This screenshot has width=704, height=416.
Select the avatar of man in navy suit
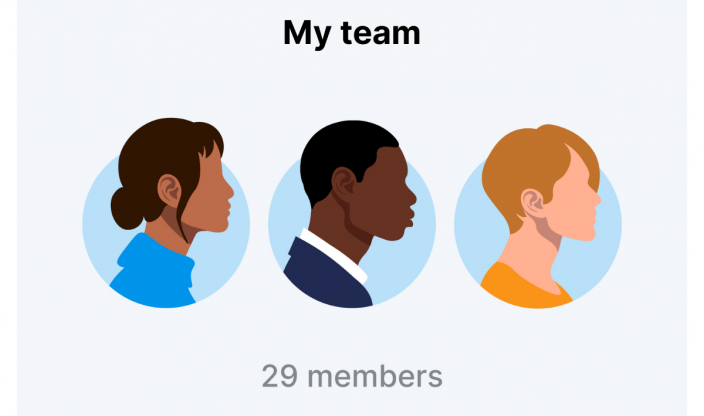click(352, 214)
